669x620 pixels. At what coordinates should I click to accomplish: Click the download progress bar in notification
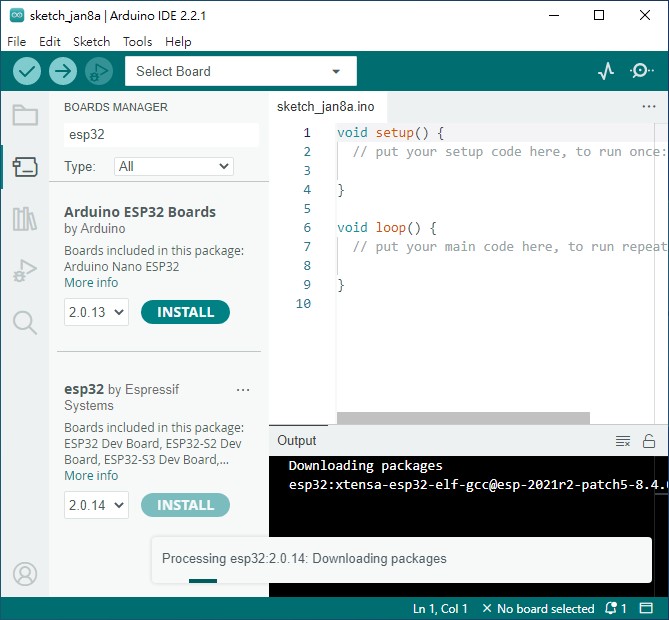click(x=203, y=581)
